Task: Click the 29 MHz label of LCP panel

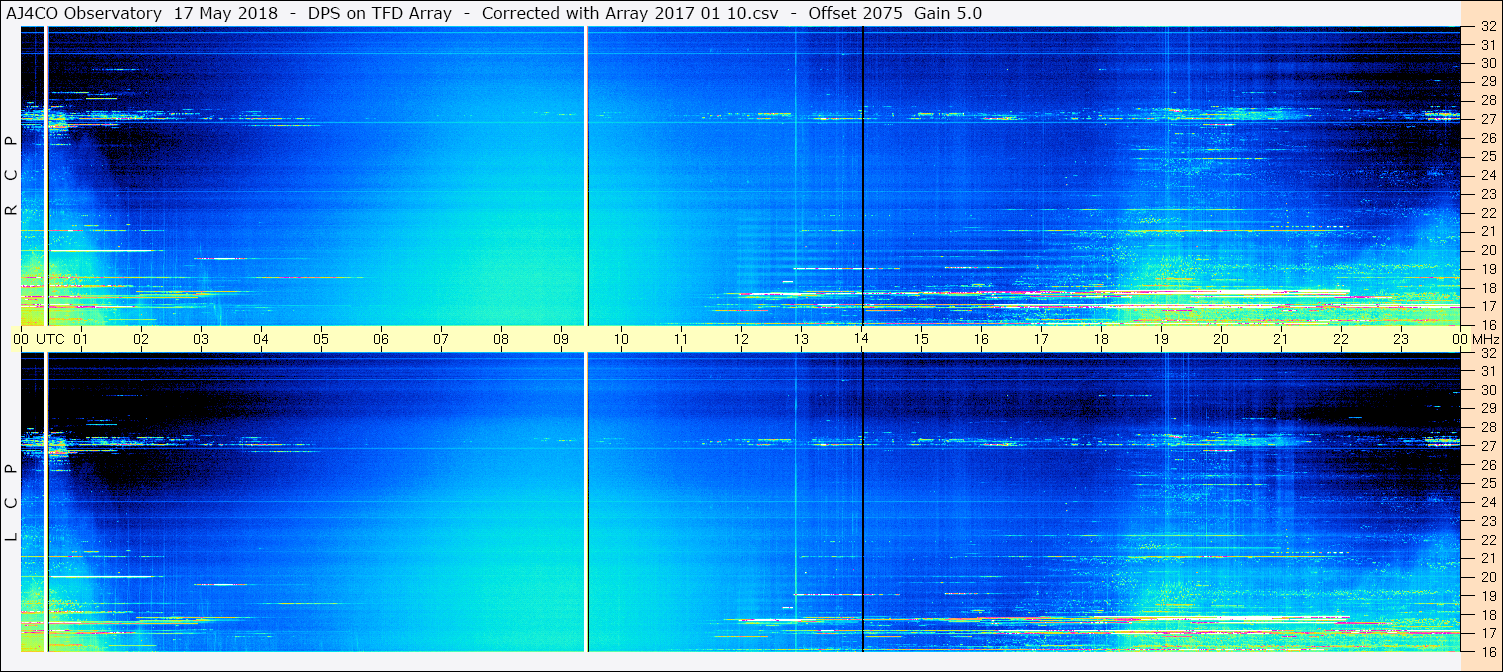Action: 1487,408
